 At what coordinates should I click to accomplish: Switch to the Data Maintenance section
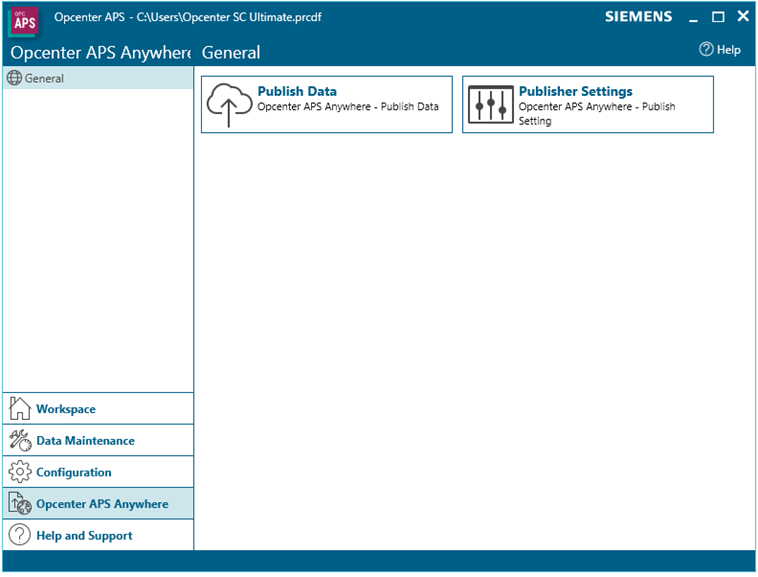pos(85,441)
